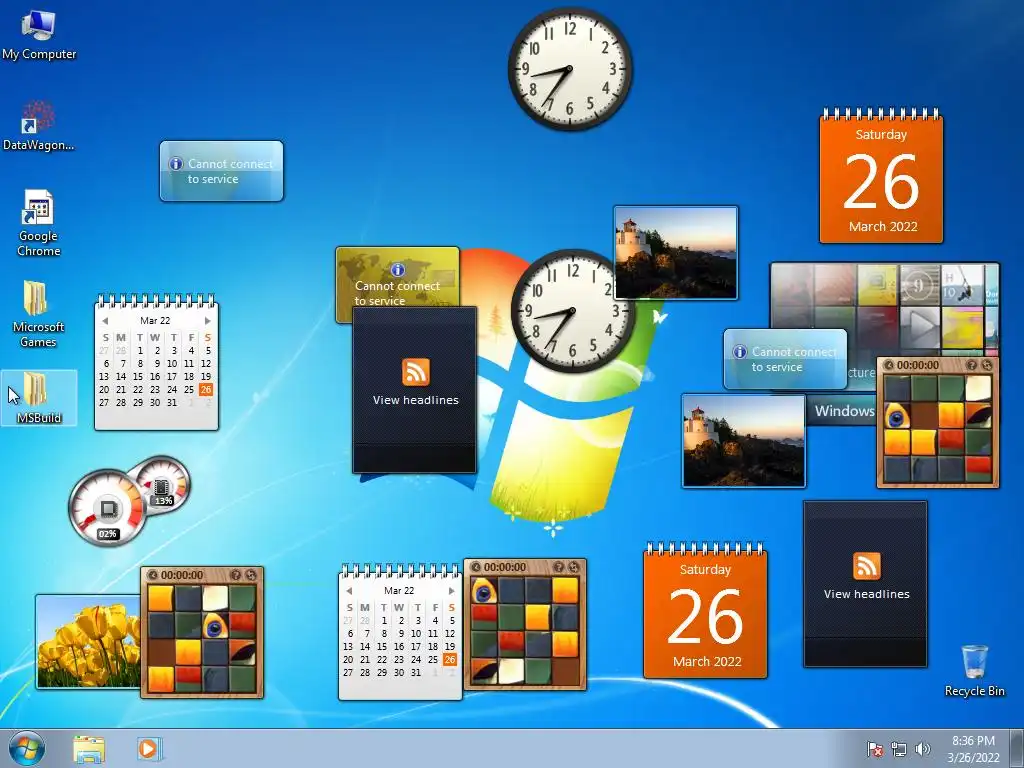Click 'View headlines' in gadget above Recycle Bin
This screenshot has width=1024, height=768.
[x=866, y=594]
